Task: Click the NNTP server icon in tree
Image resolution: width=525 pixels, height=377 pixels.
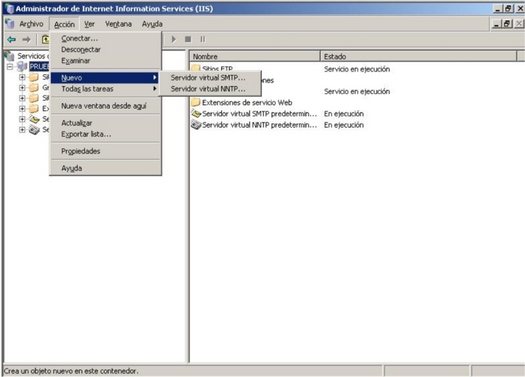Action: point(34,130)
